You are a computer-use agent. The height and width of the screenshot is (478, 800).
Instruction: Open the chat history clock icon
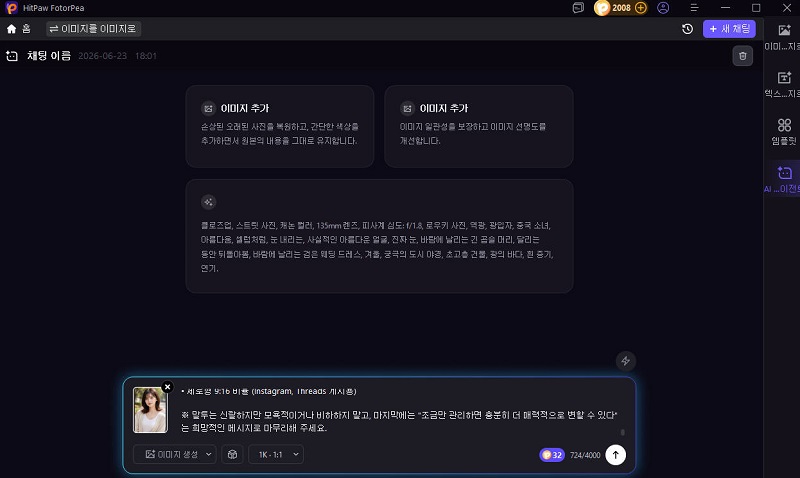tap(687, 29)
